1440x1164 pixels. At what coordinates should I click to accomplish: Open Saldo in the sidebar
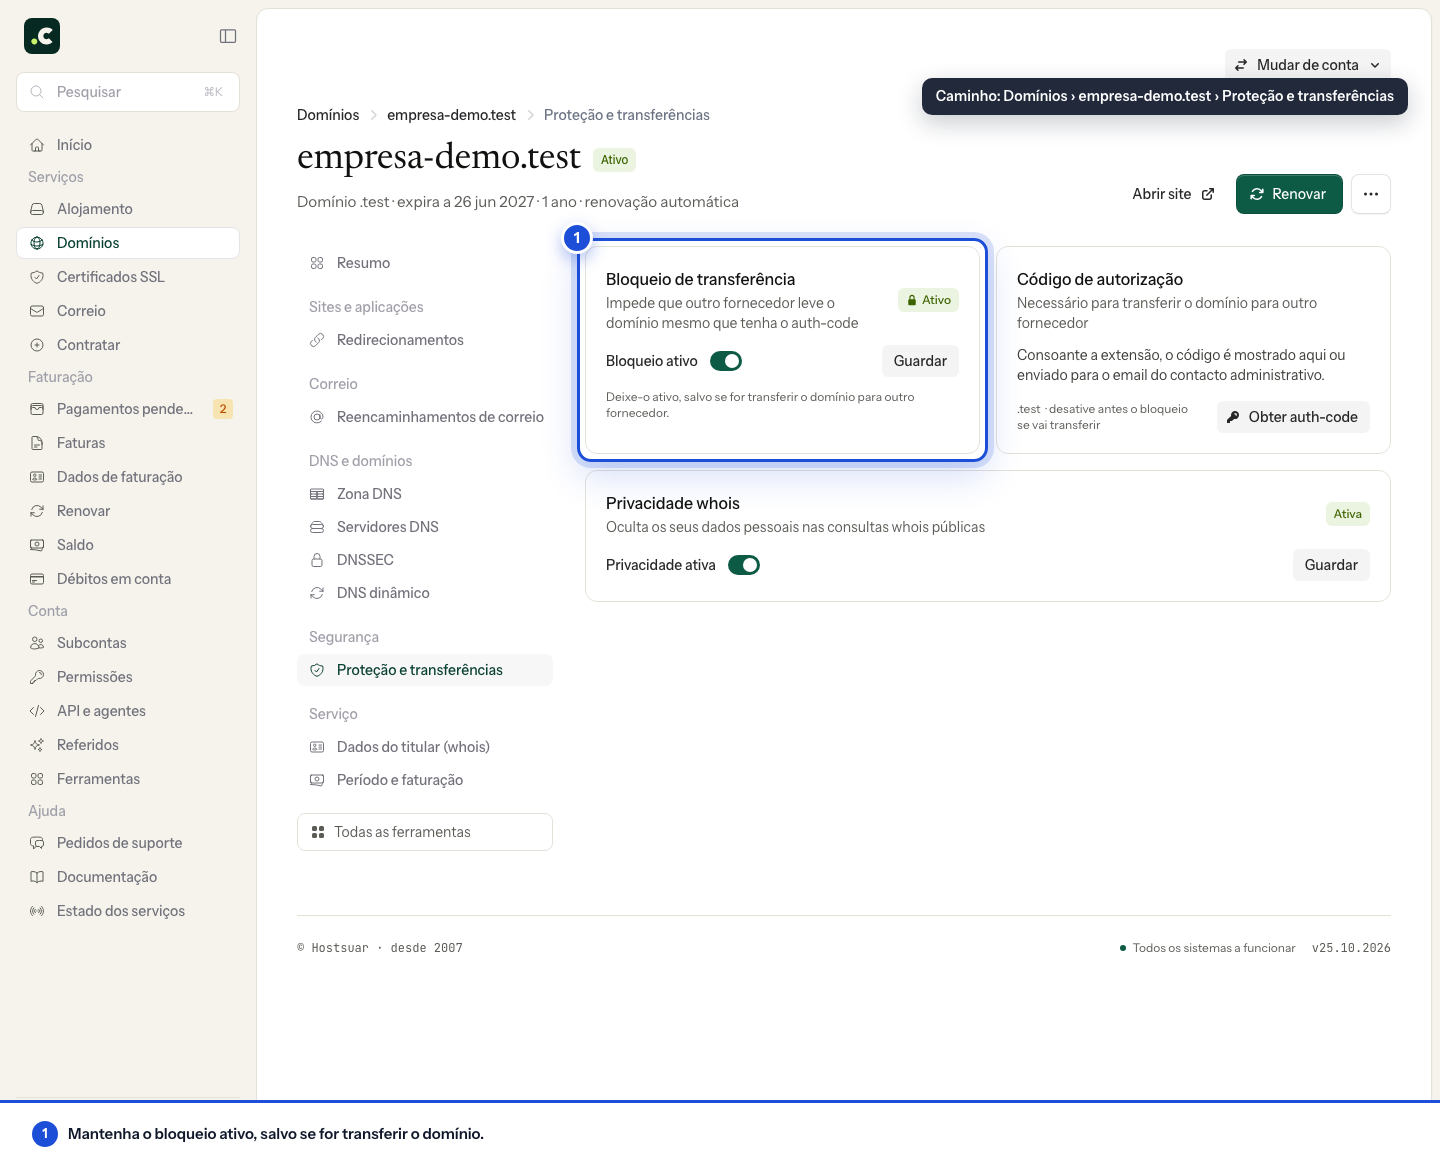point(128,545)
